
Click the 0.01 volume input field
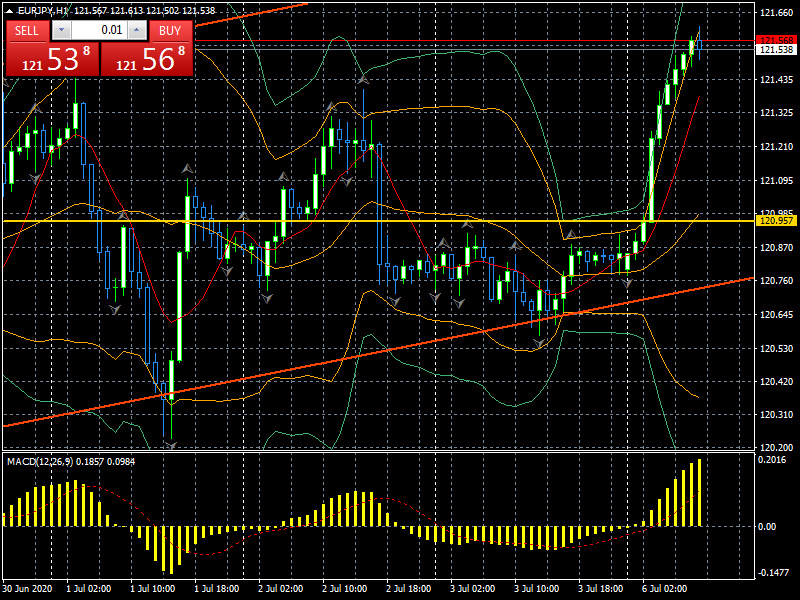click(x=98, y=30)
